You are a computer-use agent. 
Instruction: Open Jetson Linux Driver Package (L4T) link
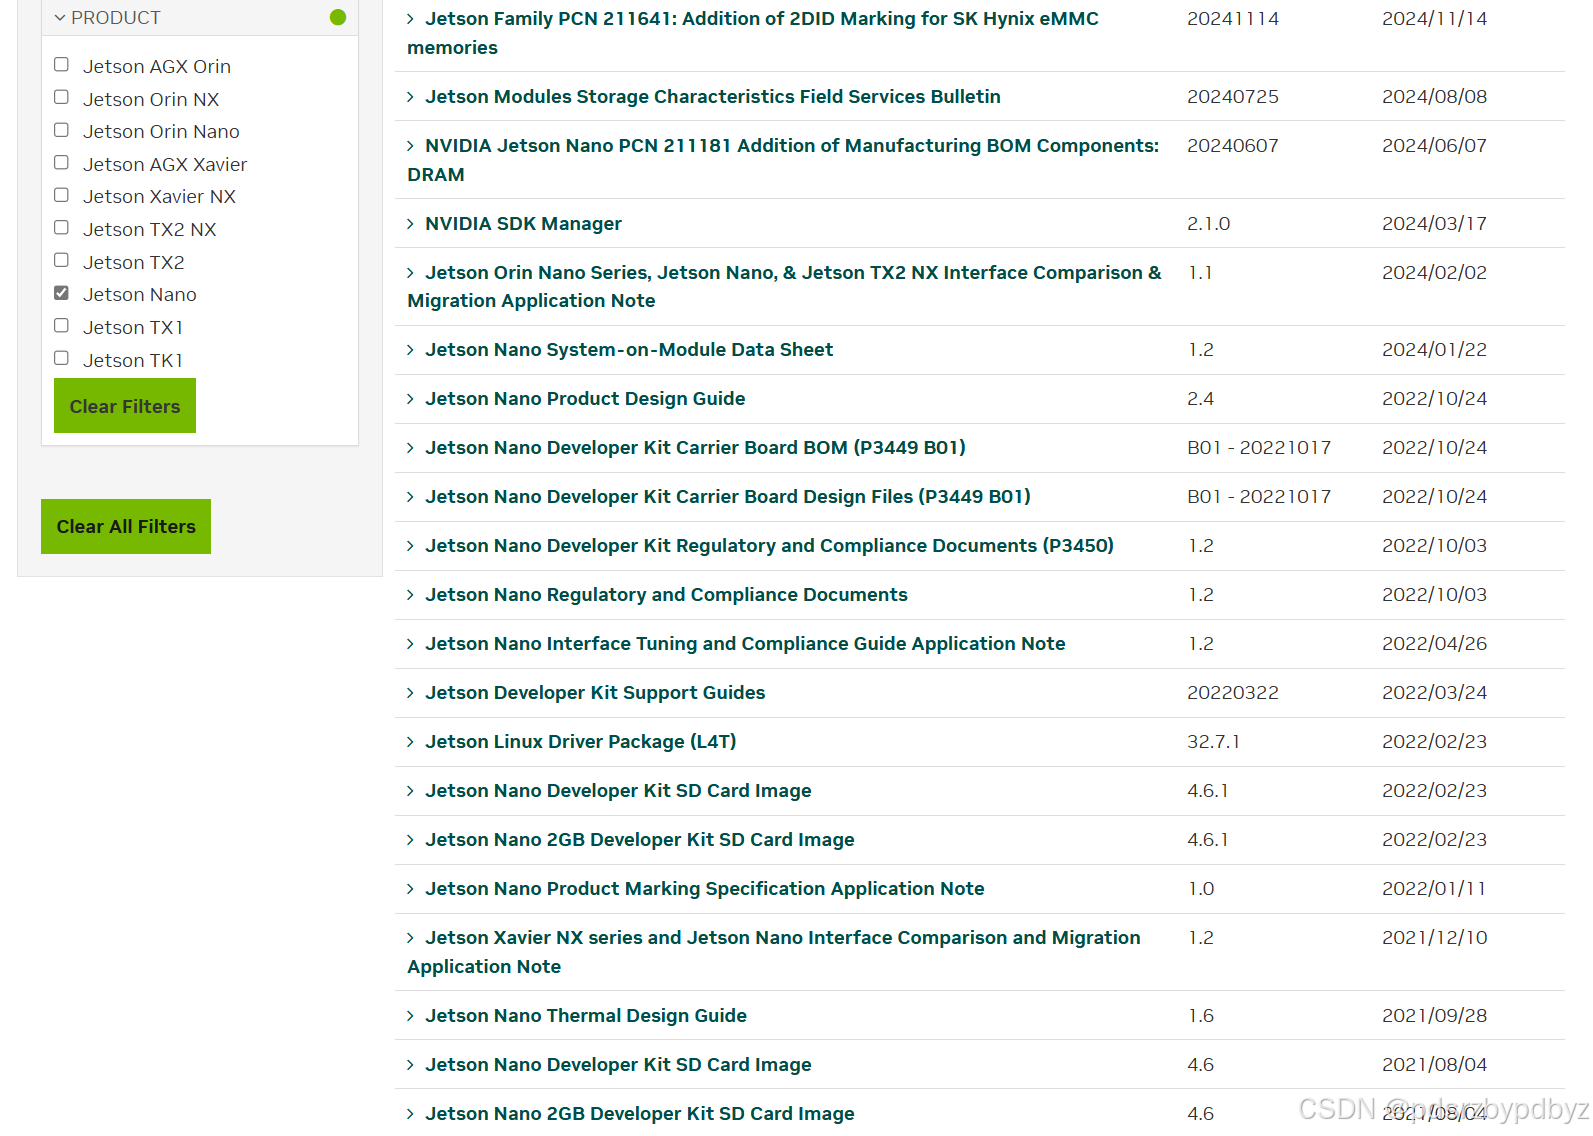click(581, 741)
